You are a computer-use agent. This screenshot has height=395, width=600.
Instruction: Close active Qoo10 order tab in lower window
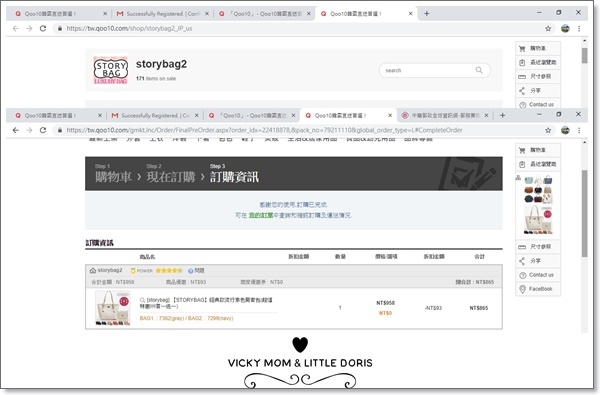[x=390, y=115]
